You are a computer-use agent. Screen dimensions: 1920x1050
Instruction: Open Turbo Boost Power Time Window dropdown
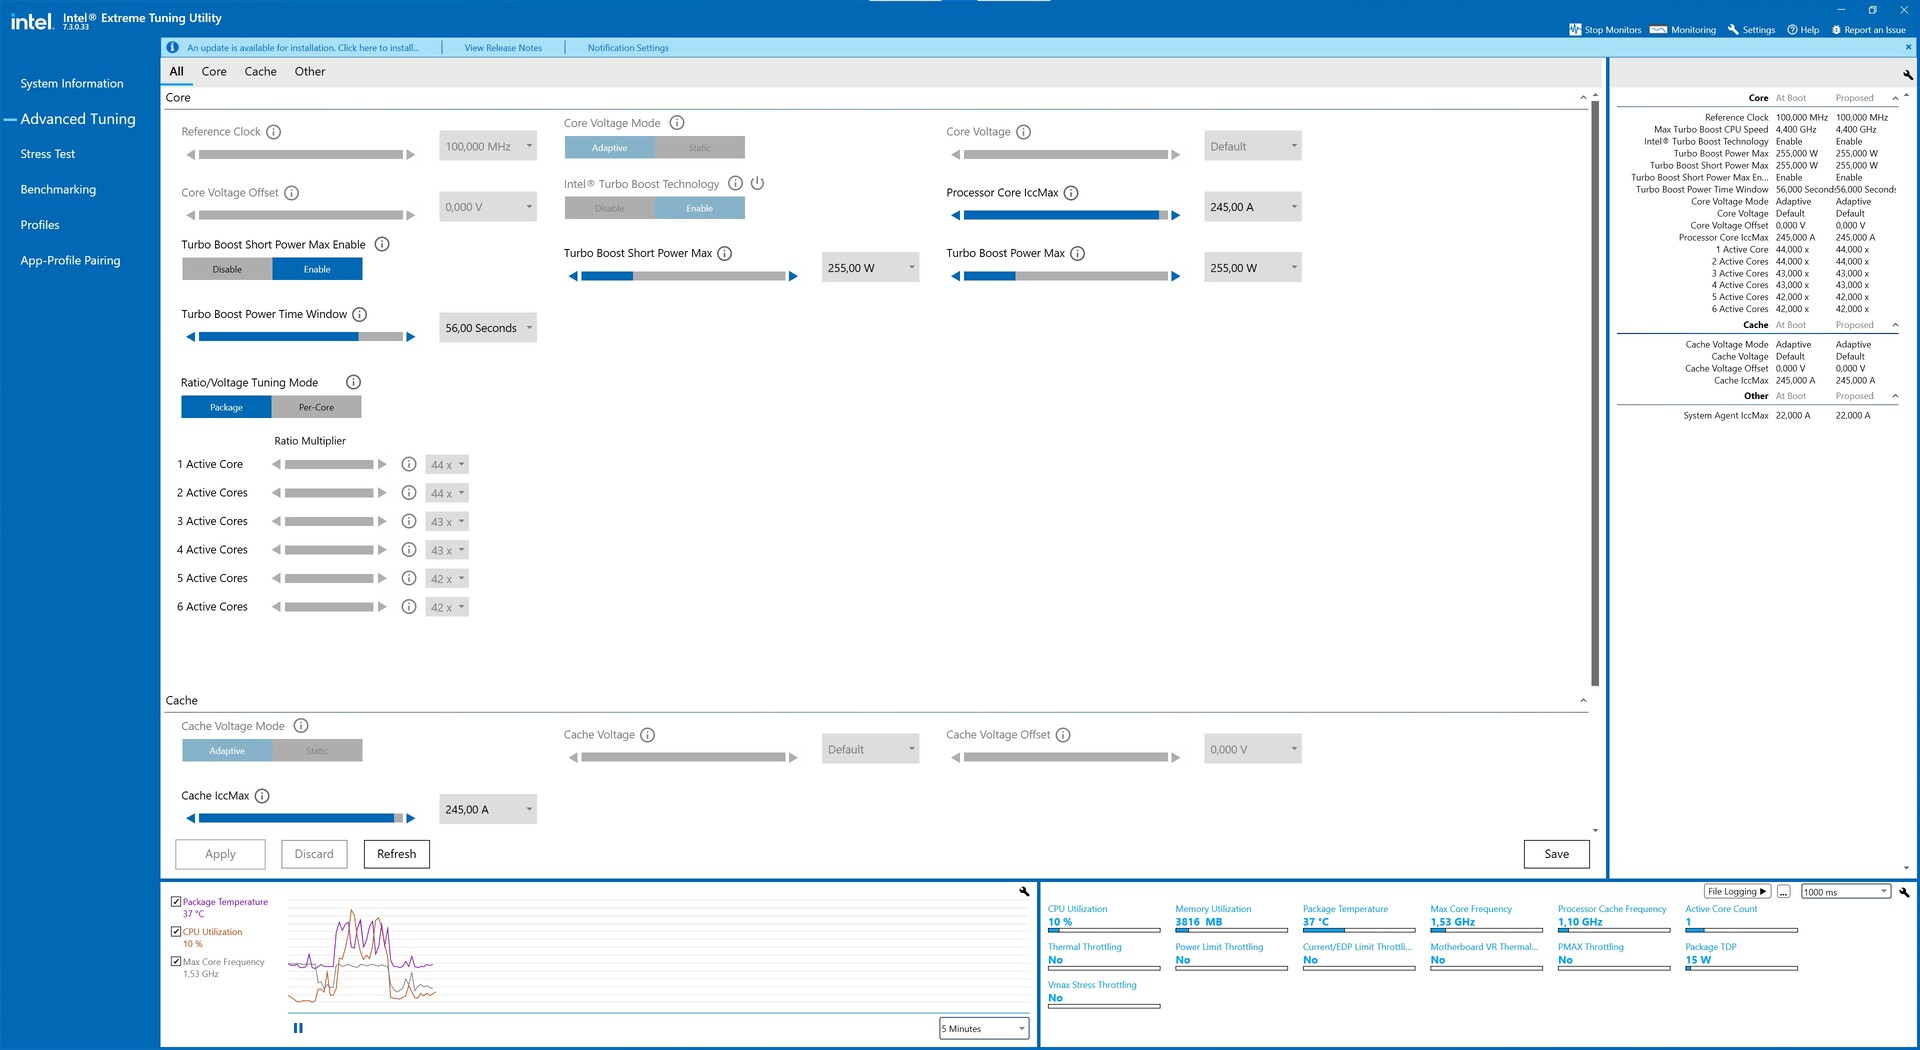pyautogui.click(x=488, y=328)
